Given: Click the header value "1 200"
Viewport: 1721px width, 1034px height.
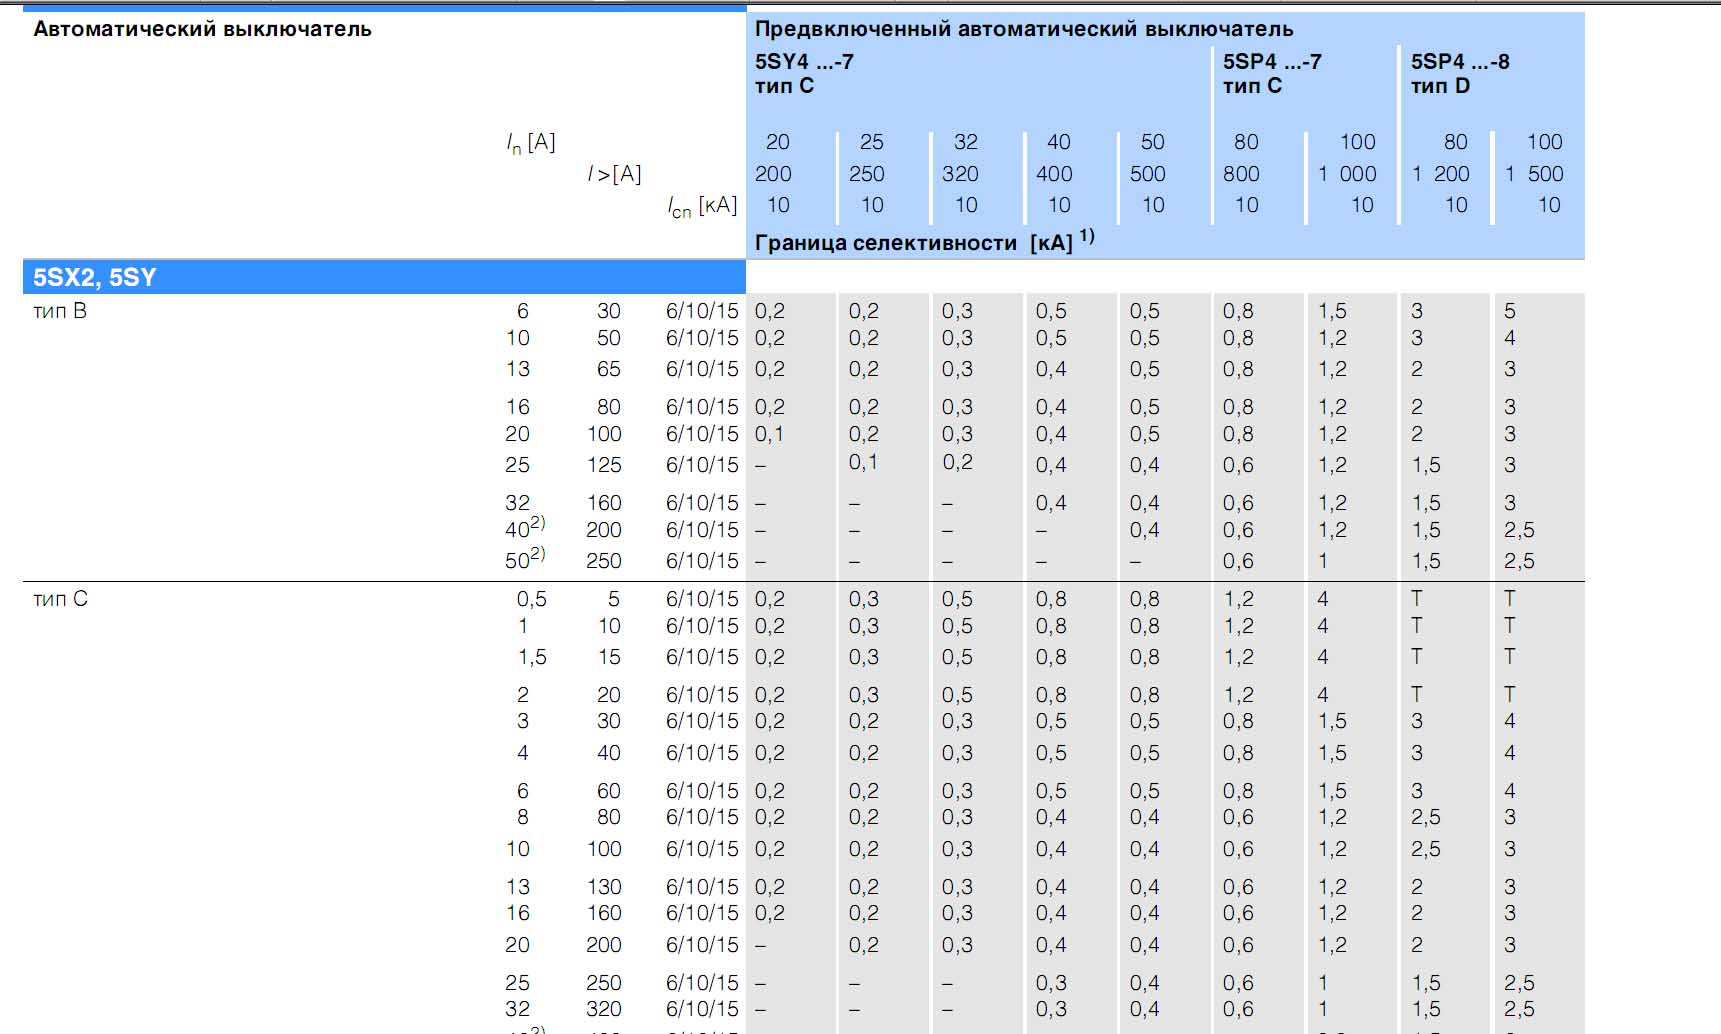Looking at the screenshot, I should click(1441, 174).
